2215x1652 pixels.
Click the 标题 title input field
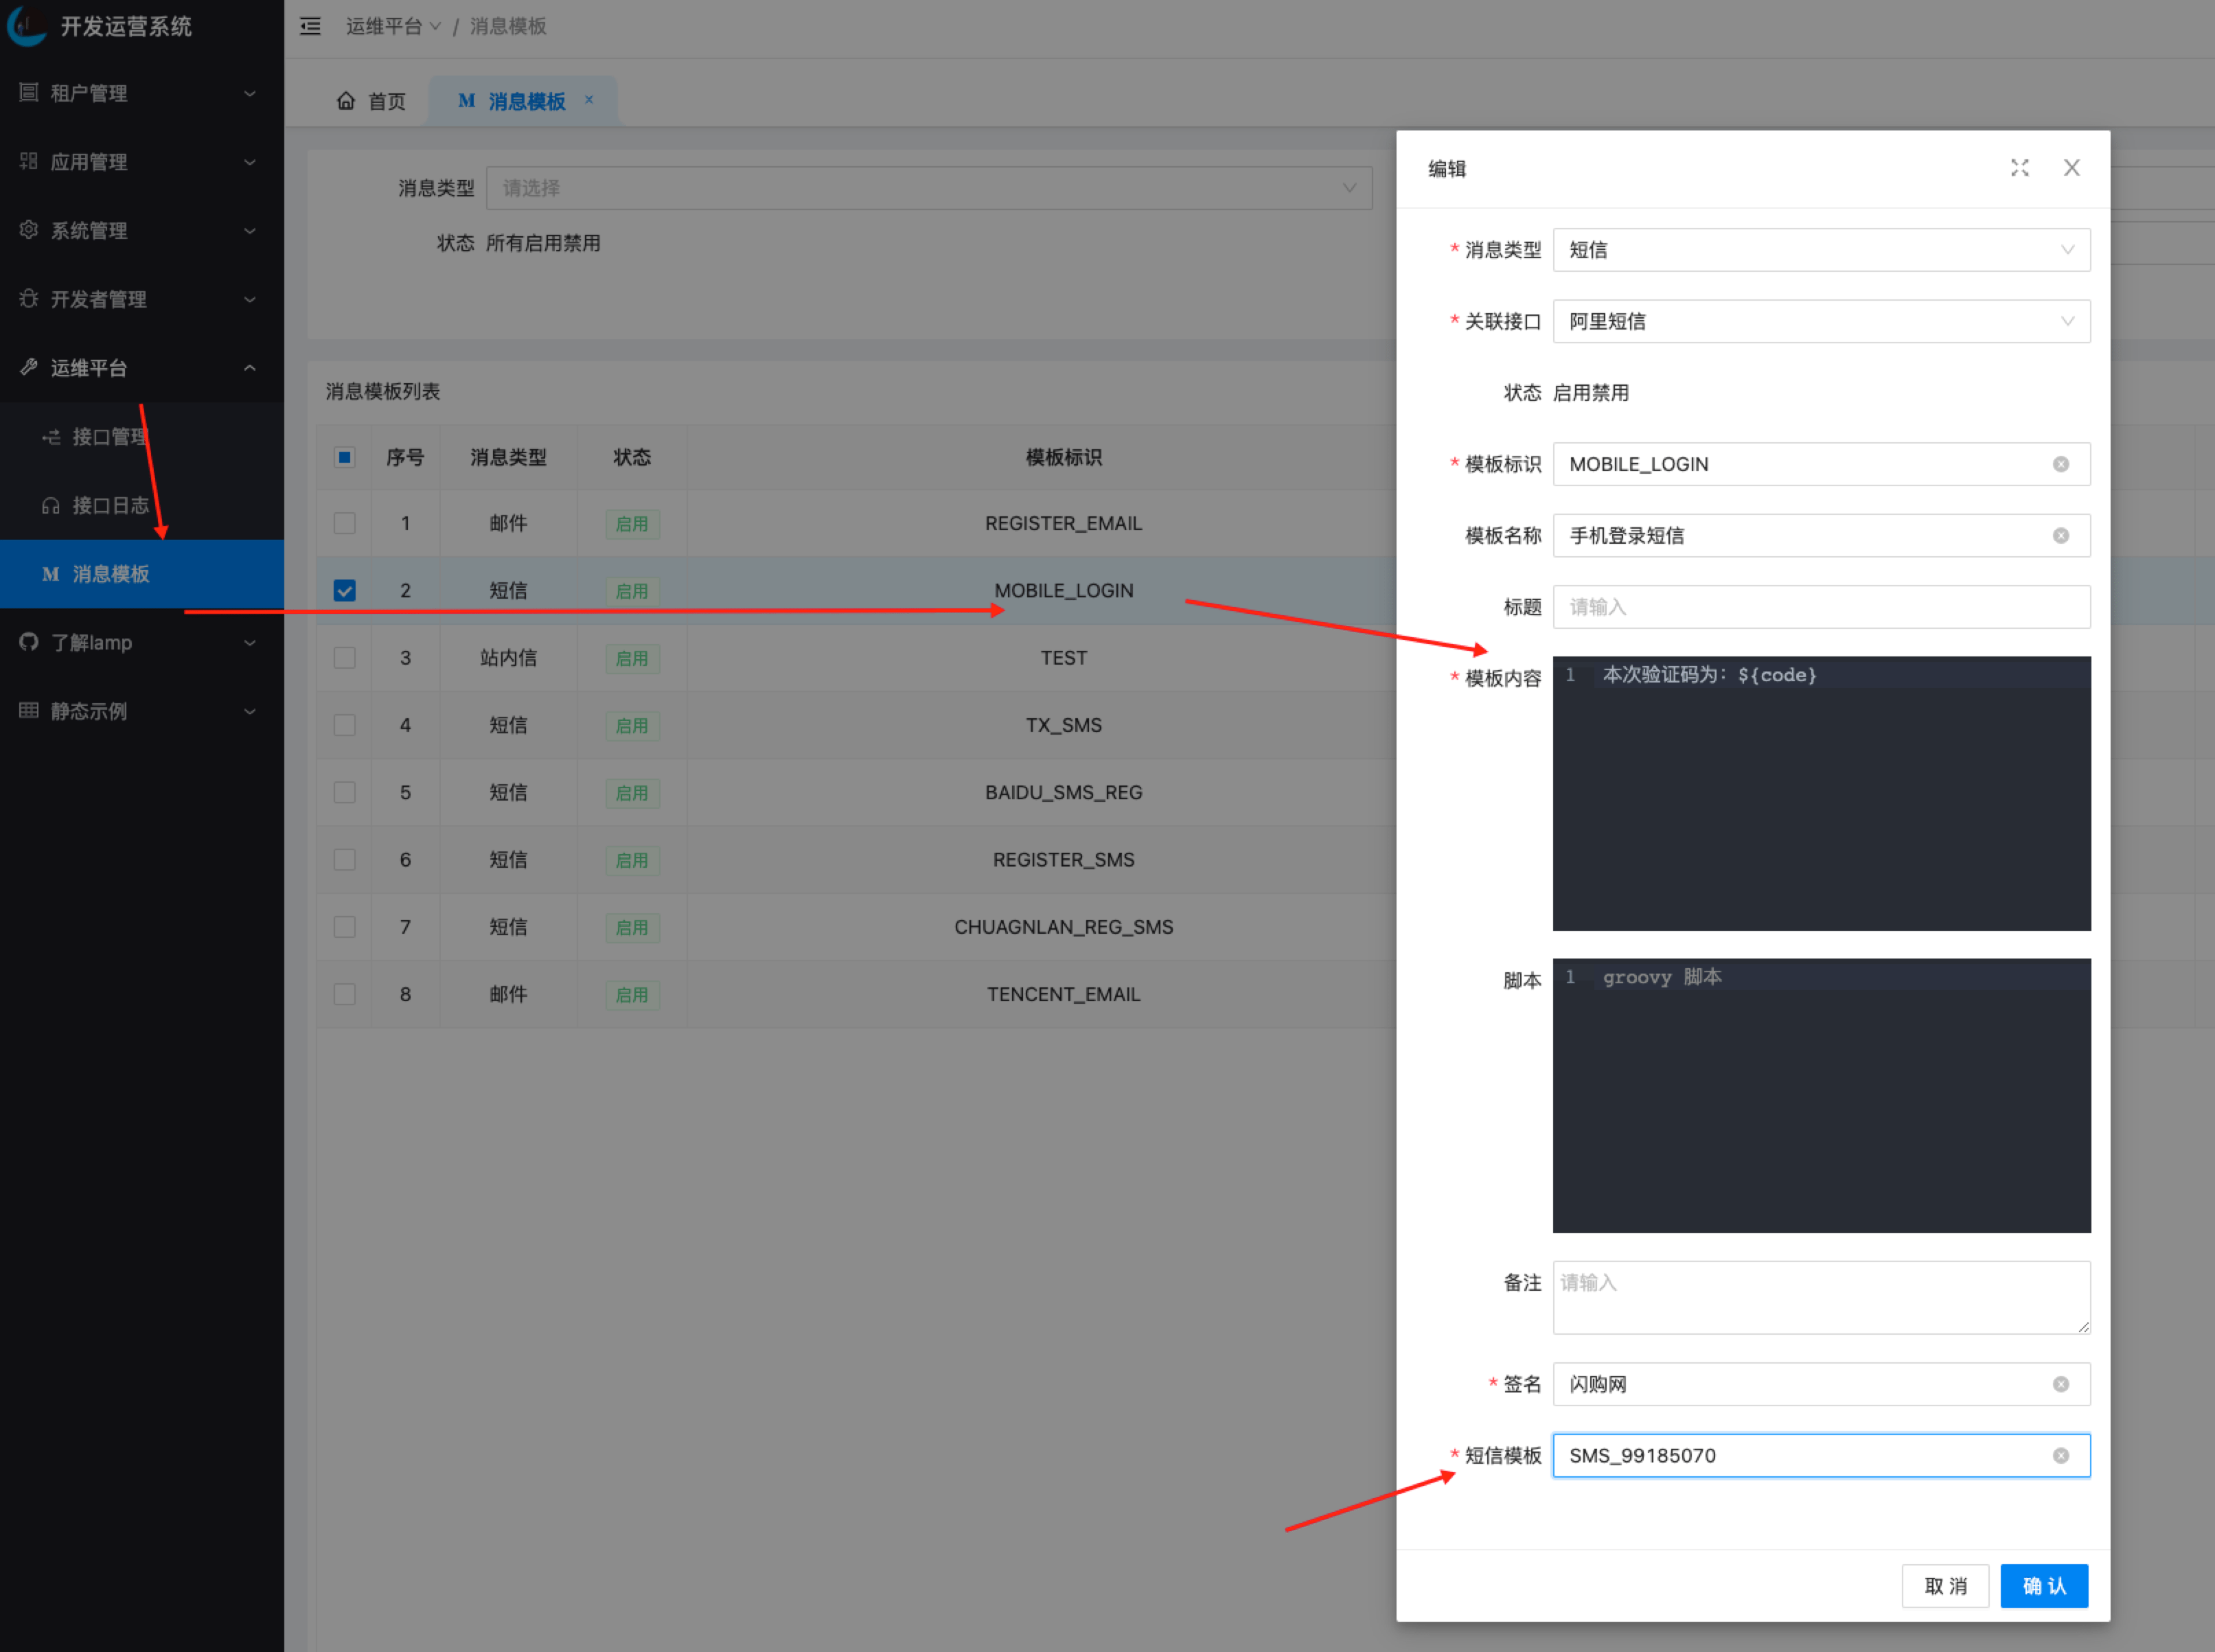click(1820, 607)
